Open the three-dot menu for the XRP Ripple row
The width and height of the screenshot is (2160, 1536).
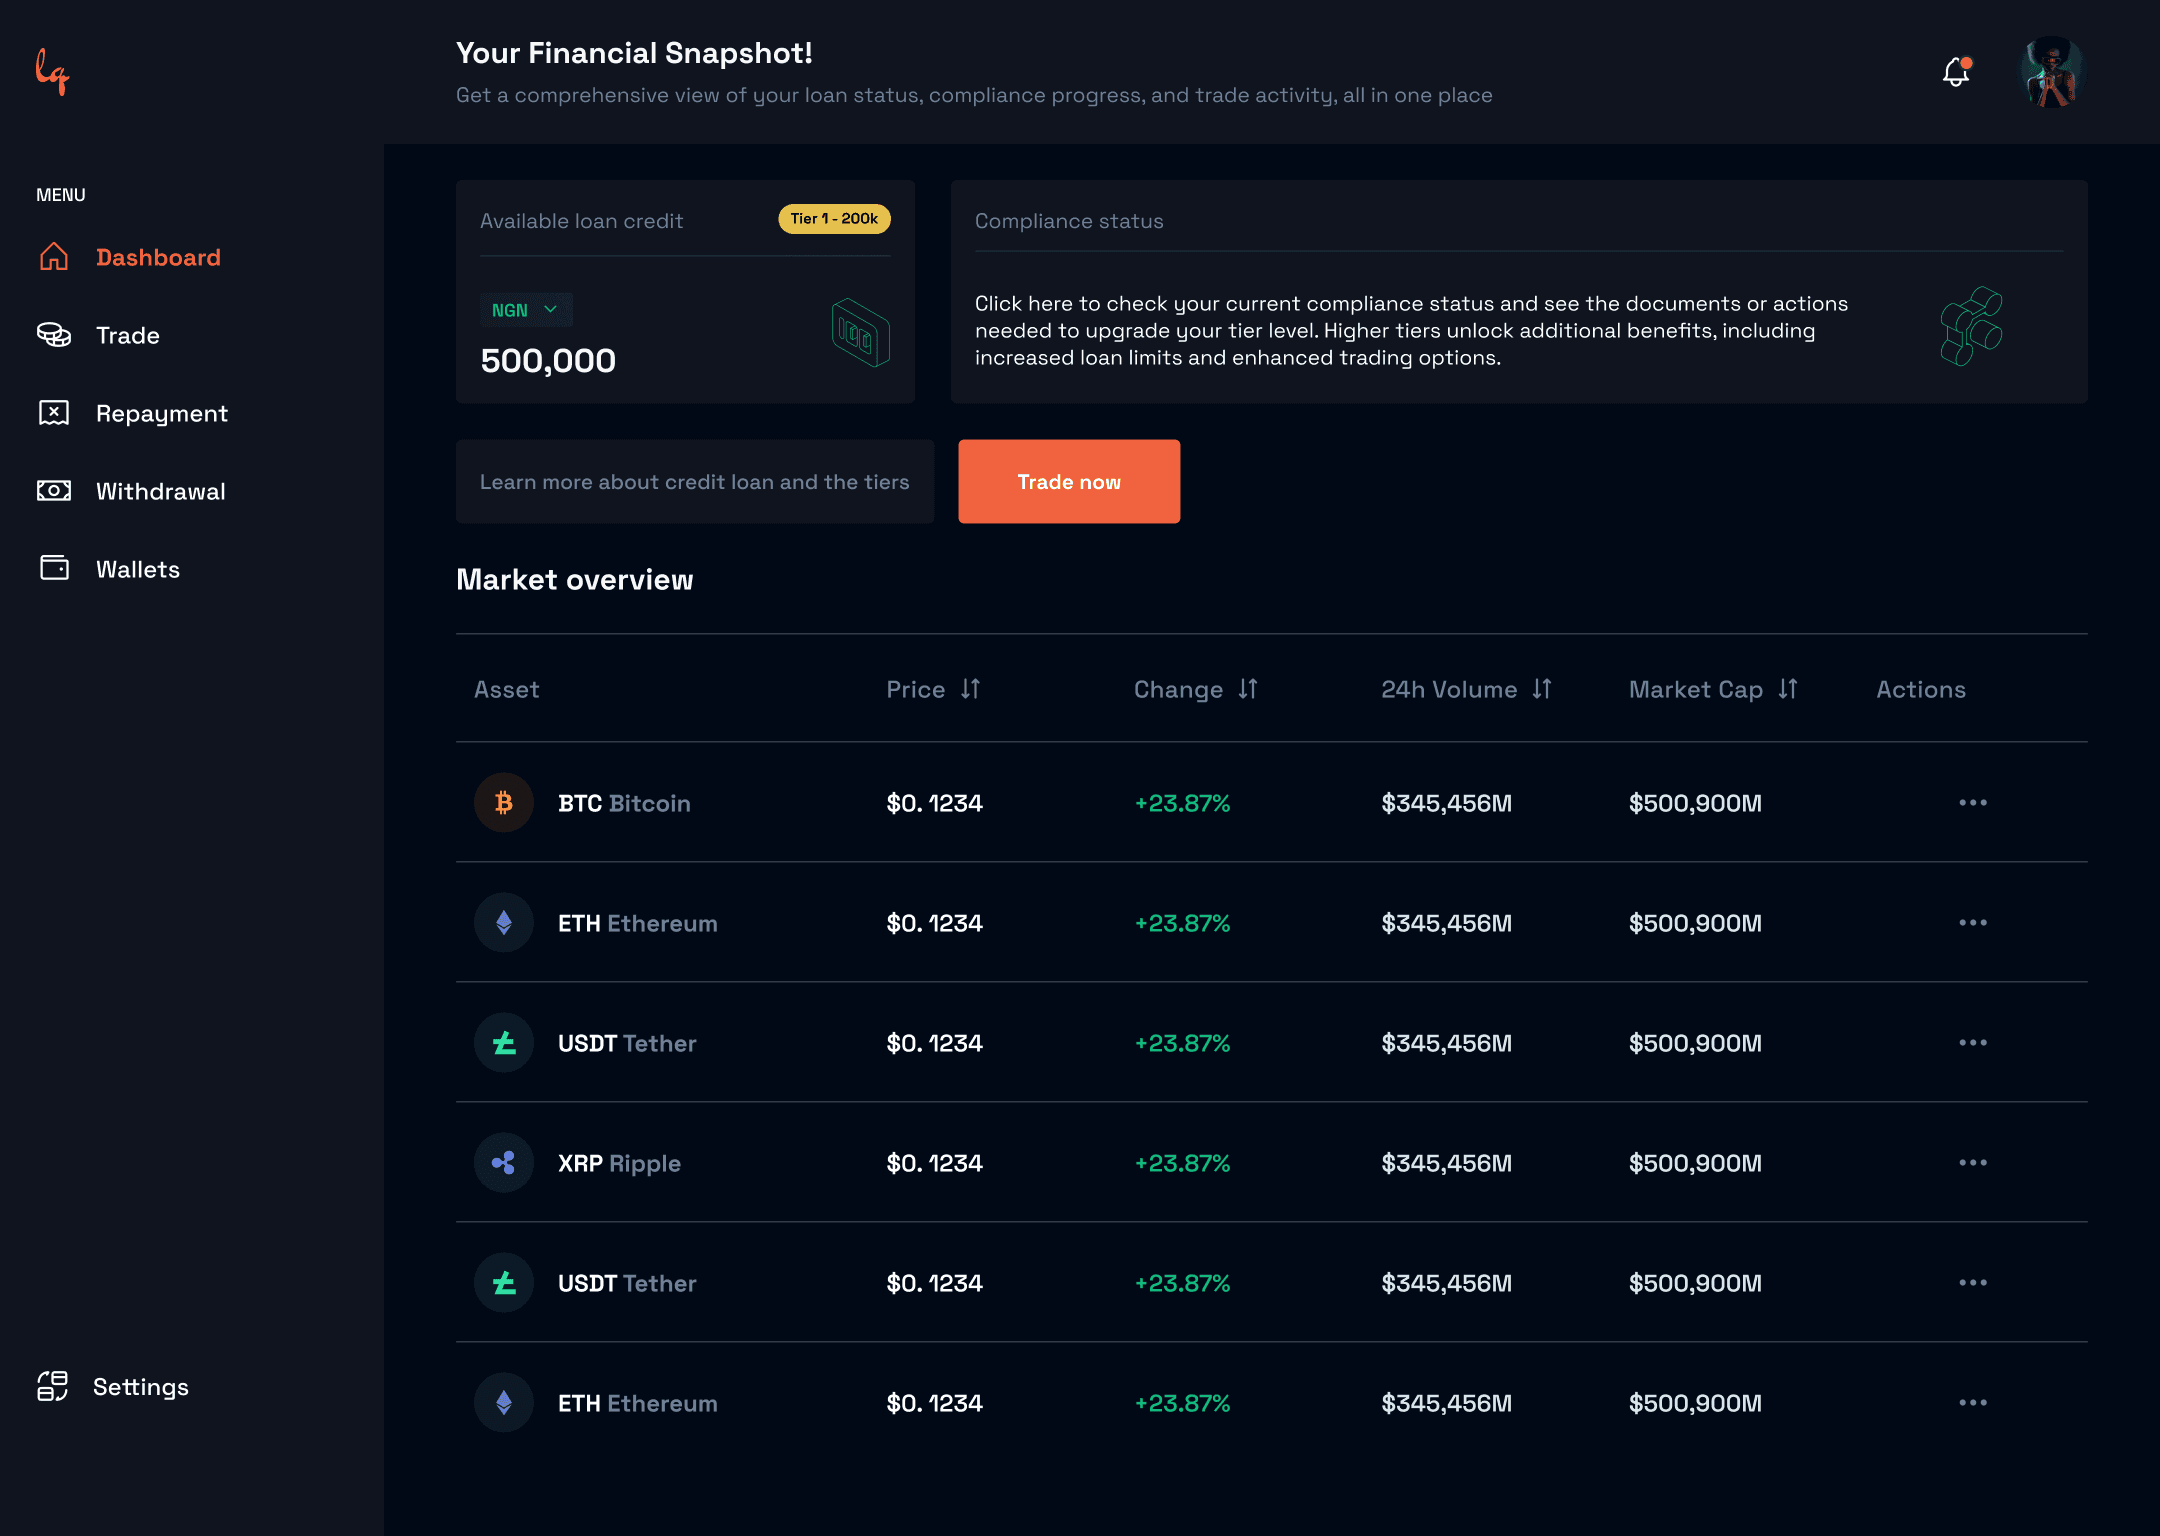(x=1972, y=1163)
